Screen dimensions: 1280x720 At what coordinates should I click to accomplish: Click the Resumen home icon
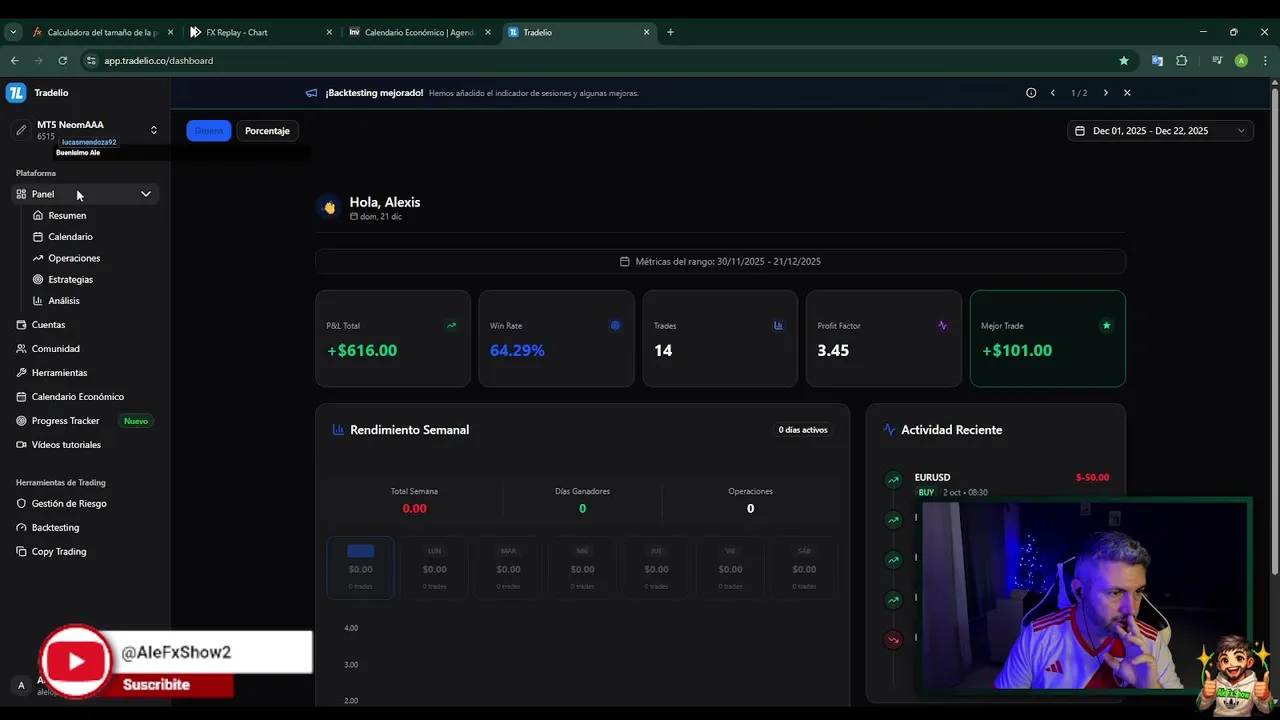point(38,216)
